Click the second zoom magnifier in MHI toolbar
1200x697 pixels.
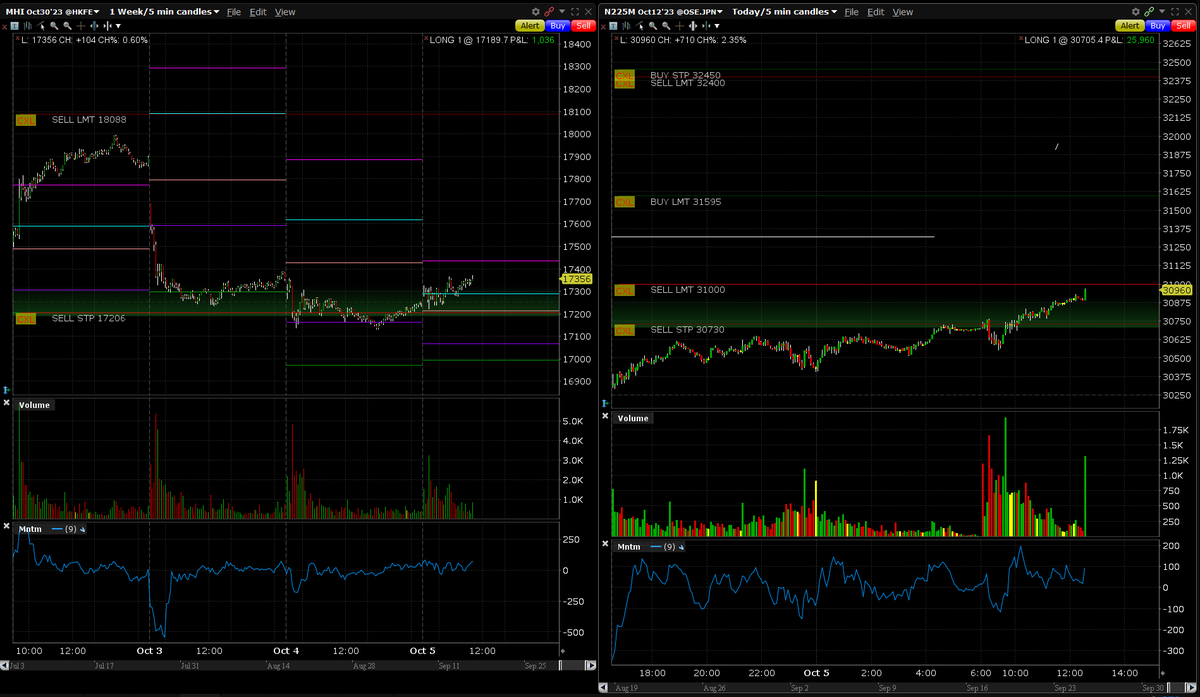click(x=66, y=25)
